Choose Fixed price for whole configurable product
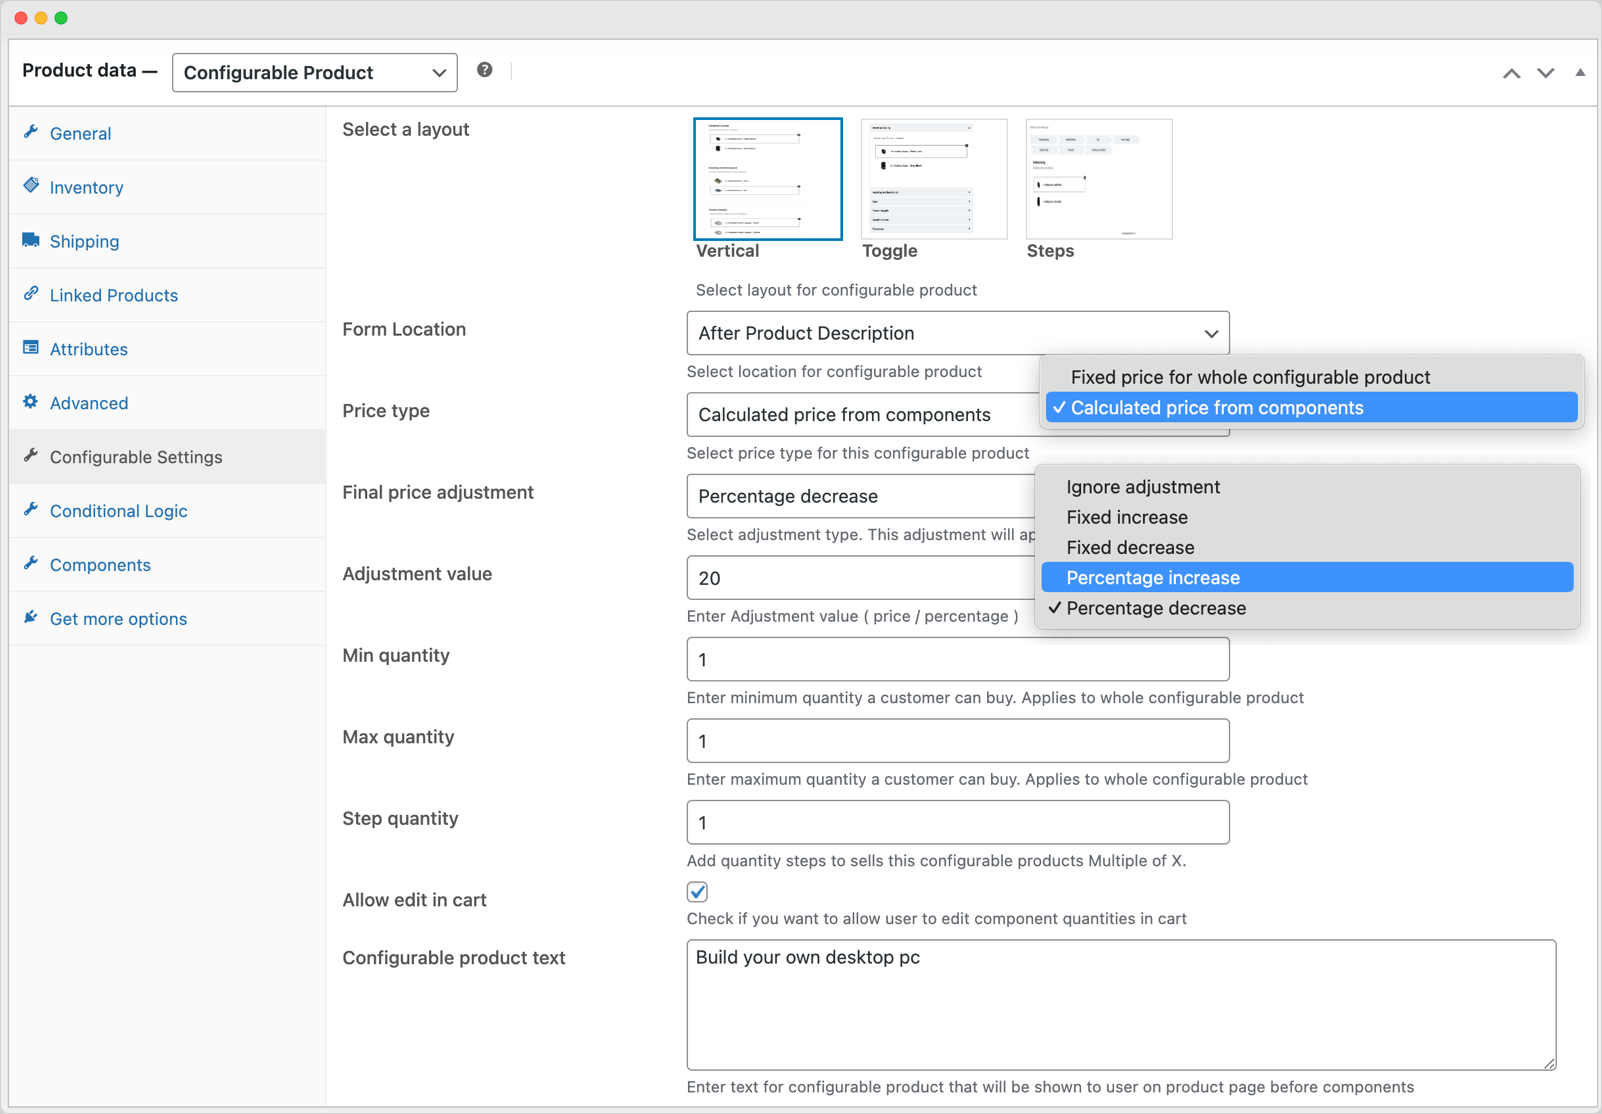Image resolution: width=1602 pixels, height=1114 pixels. (1250, 377)
